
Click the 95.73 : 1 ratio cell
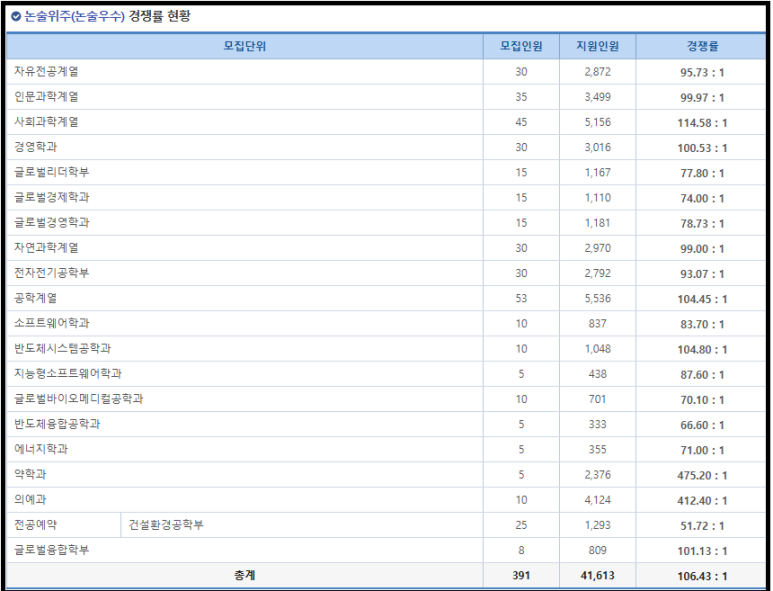tap(702, 72)
